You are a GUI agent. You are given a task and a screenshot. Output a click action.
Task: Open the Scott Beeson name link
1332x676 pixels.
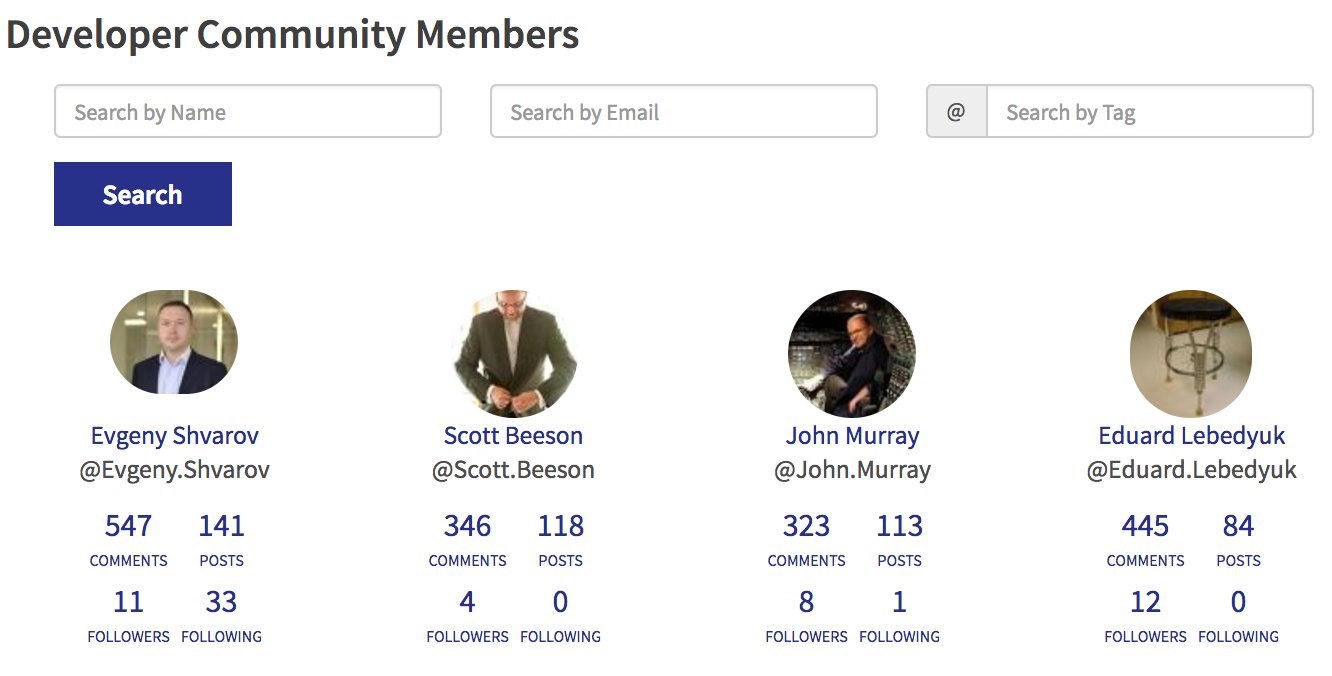(513, 436)
